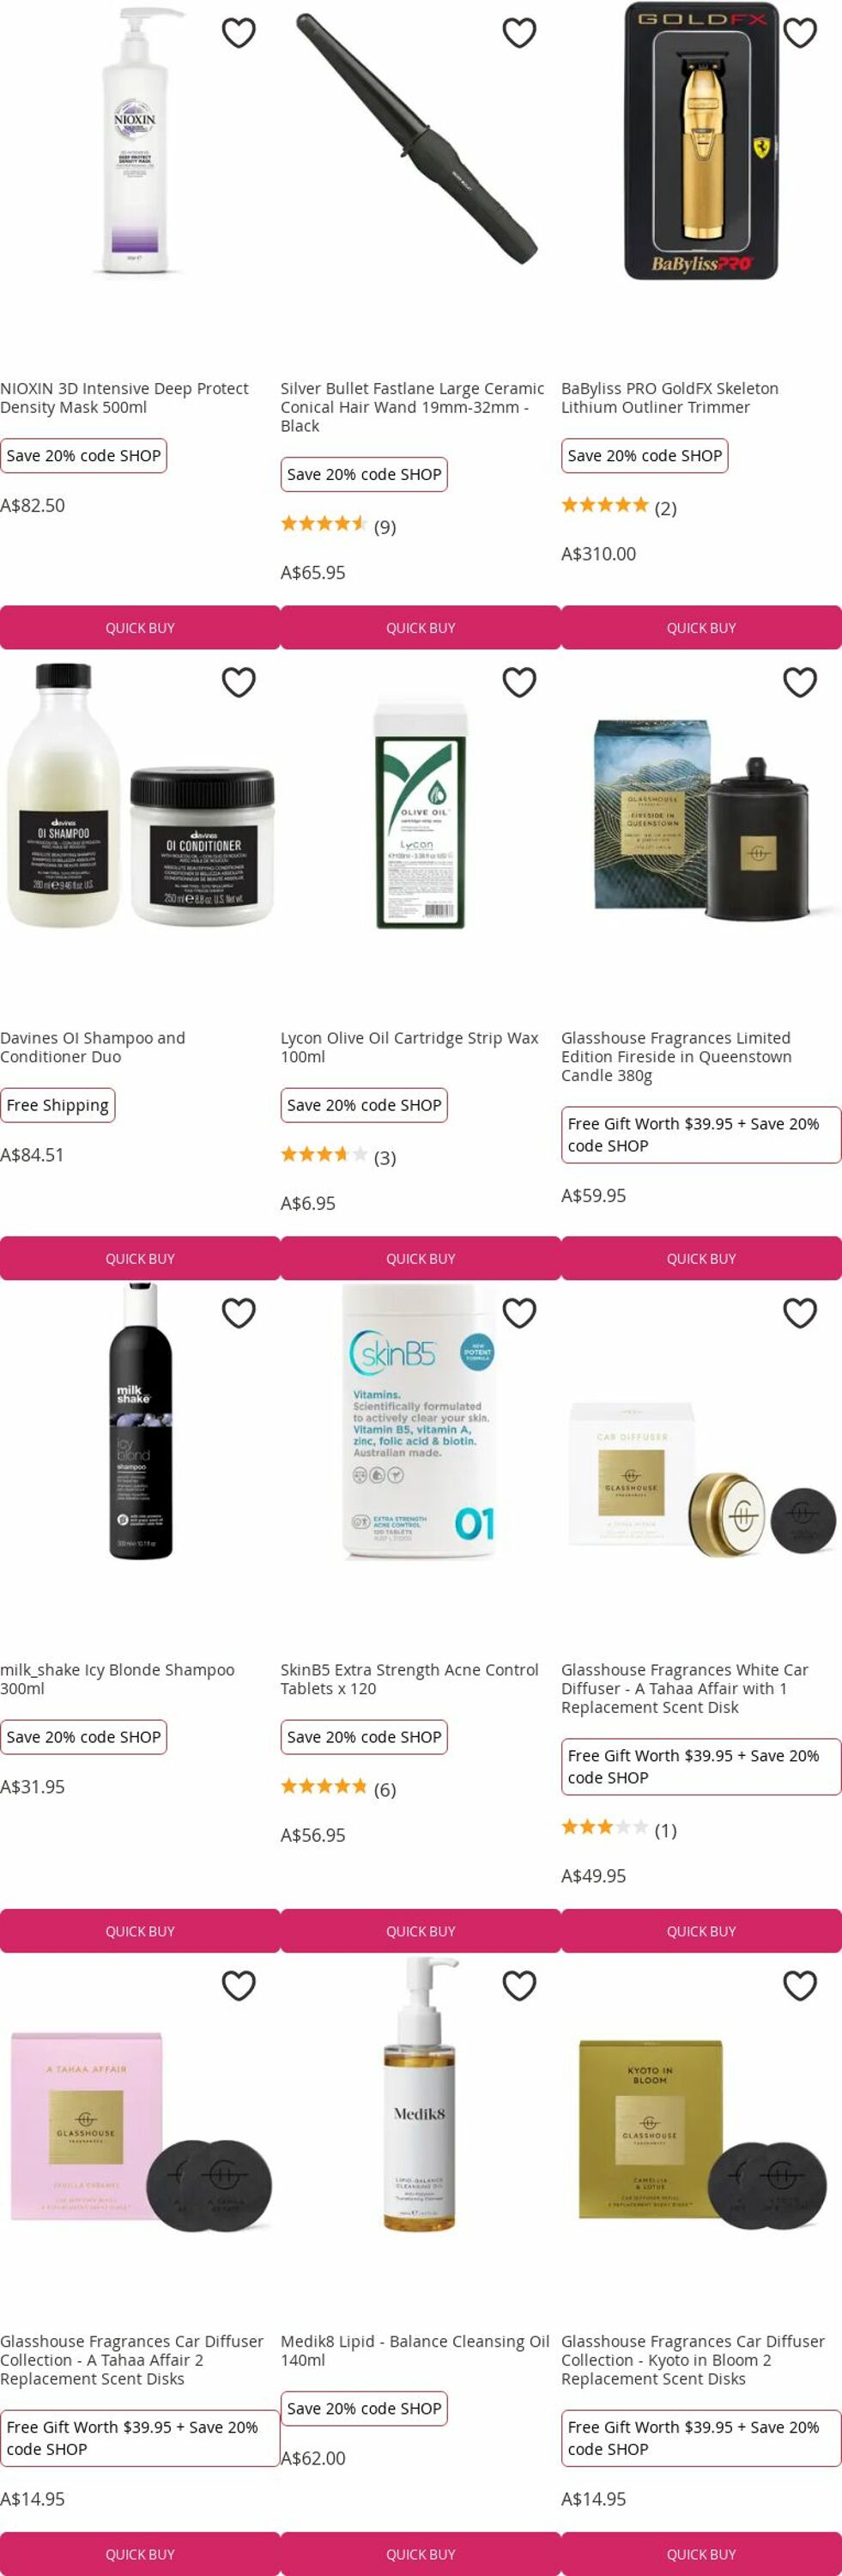
Task: Quick buy the BaByliss PRO GoldFX Trimmer
Action: click(x=701, y=627)
